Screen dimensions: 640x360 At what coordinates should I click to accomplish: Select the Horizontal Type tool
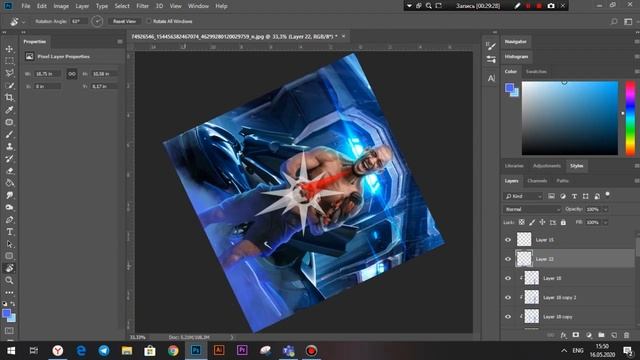pos(9,232)
